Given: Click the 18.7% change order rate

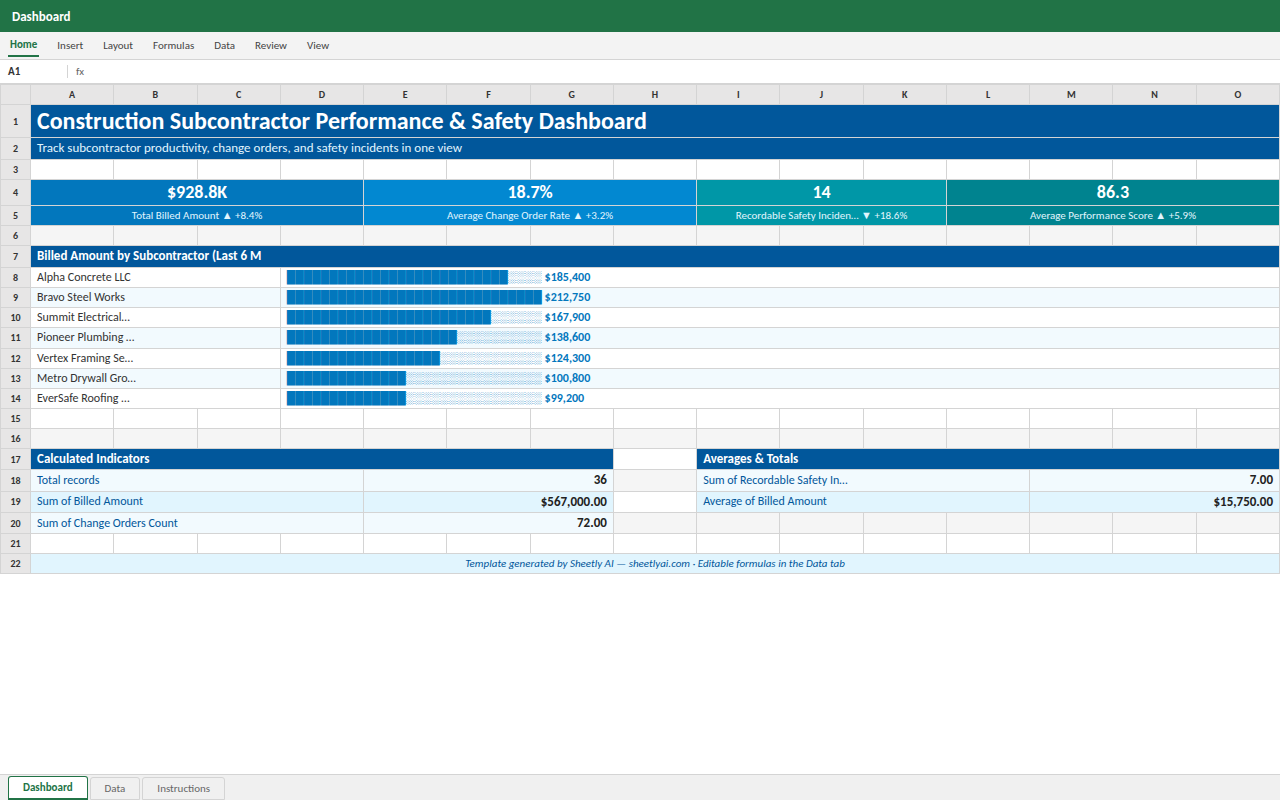Looking at the screenshot, I should pos(530,192).
